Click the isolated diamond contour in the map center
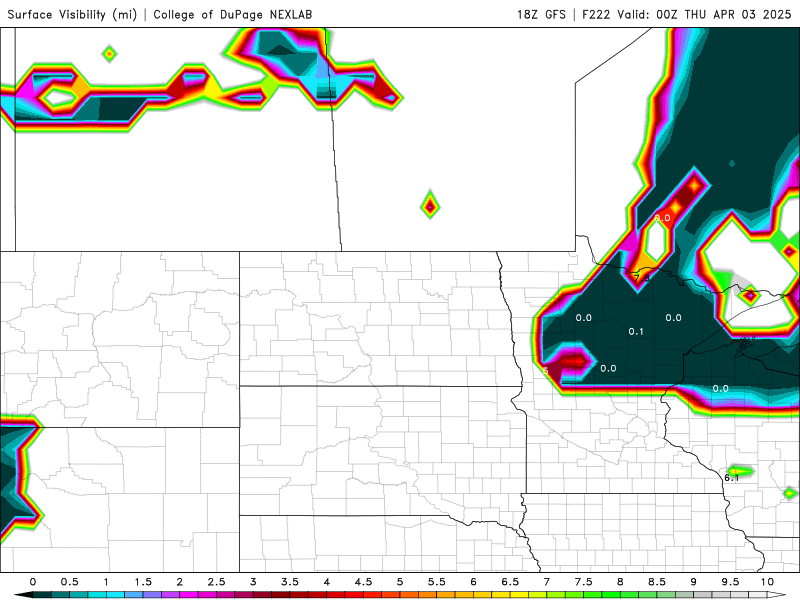Screen dimensions: 800x600 point(430,206)
